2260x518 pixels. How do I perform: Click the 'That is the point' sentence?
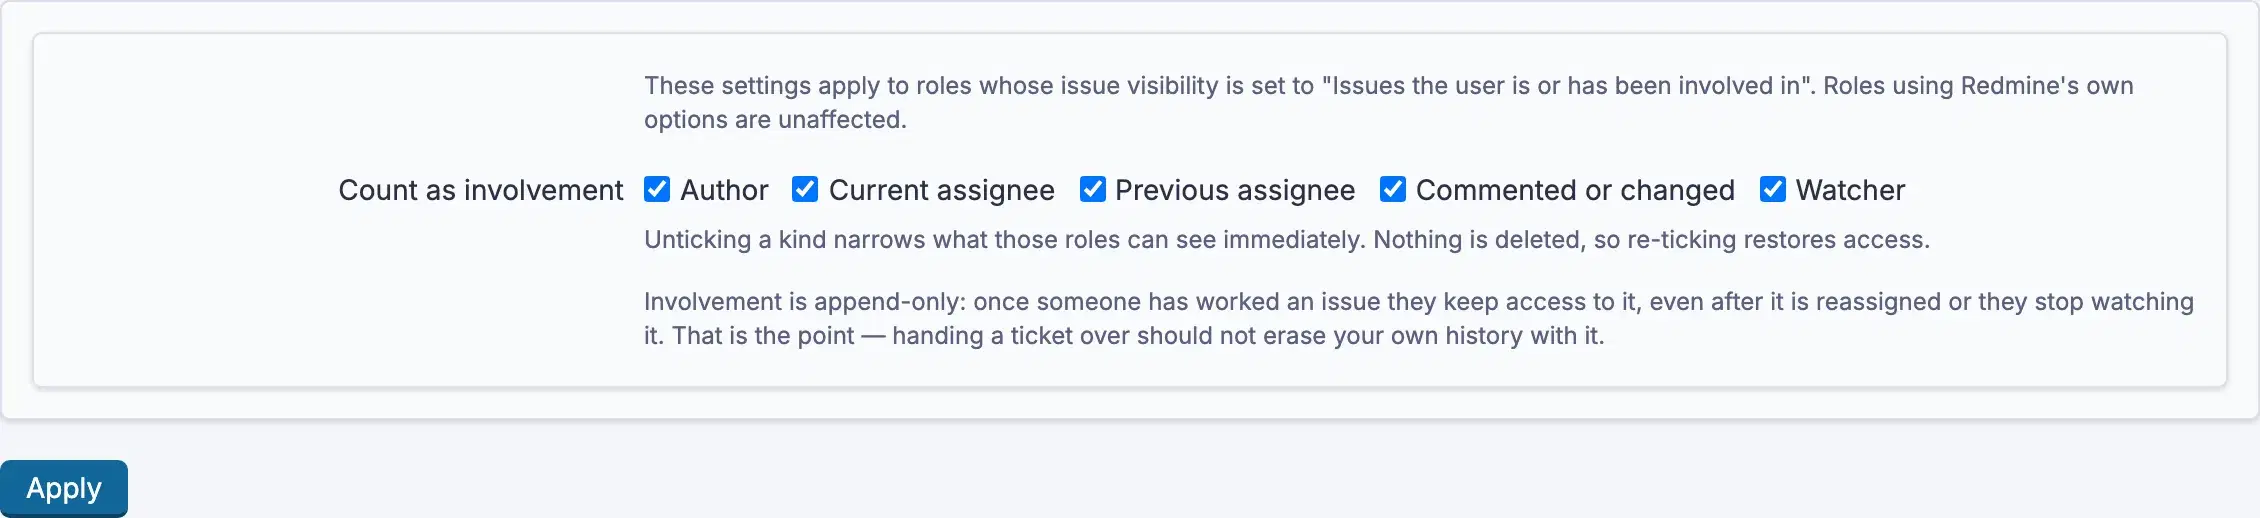1138,336
